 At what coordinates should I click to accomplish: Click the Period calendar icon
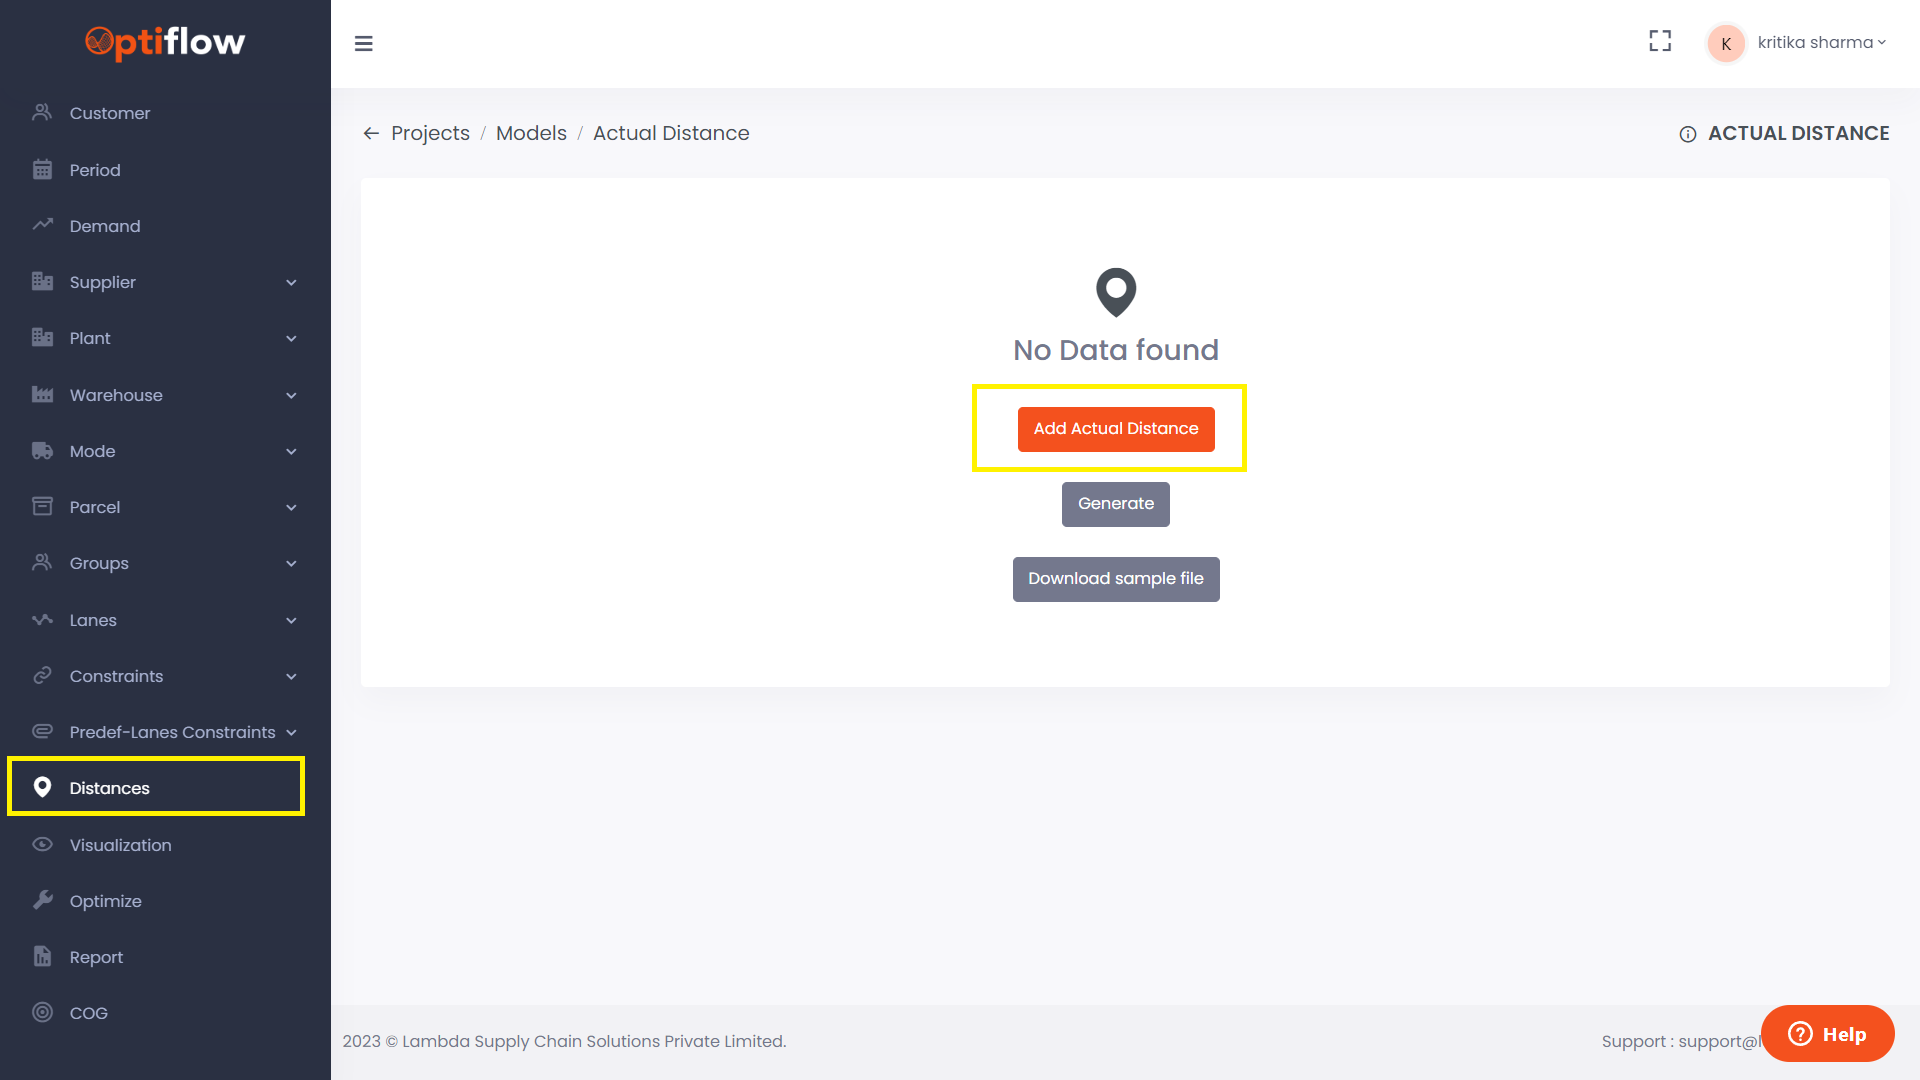coord(42,170)
